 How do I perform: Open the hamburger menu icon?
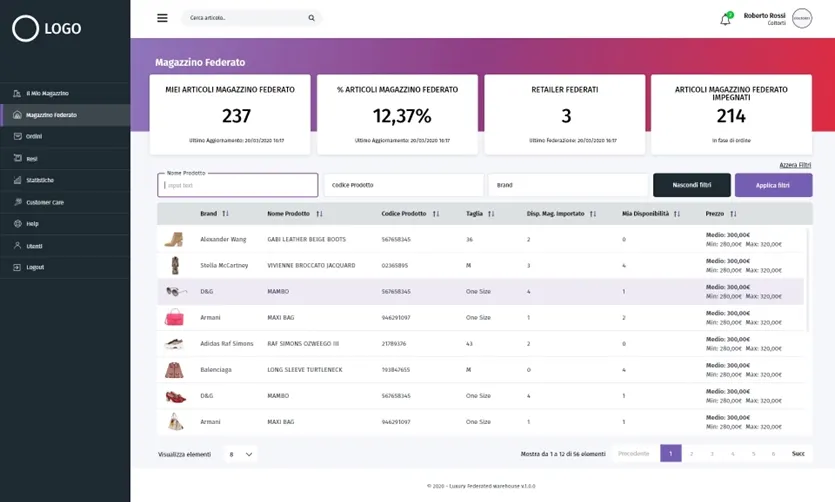coord(162,18)
